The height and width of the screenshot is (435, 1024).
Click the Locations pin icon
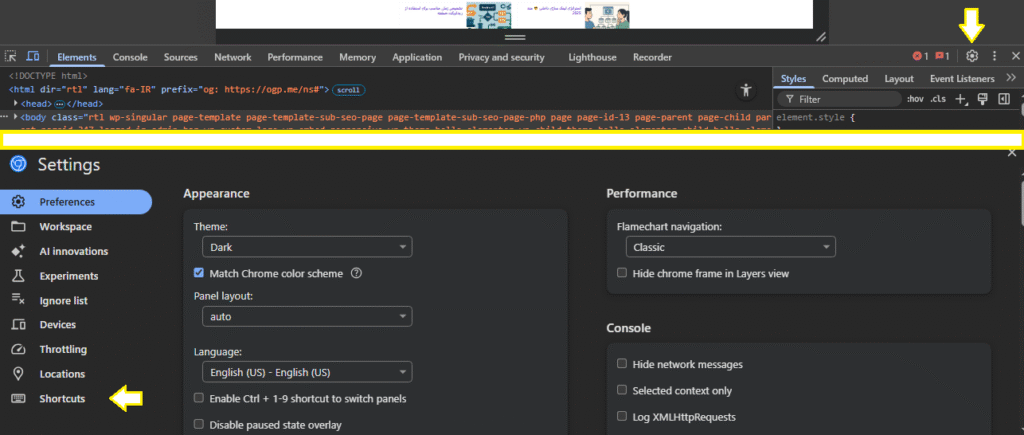point(18,374)
